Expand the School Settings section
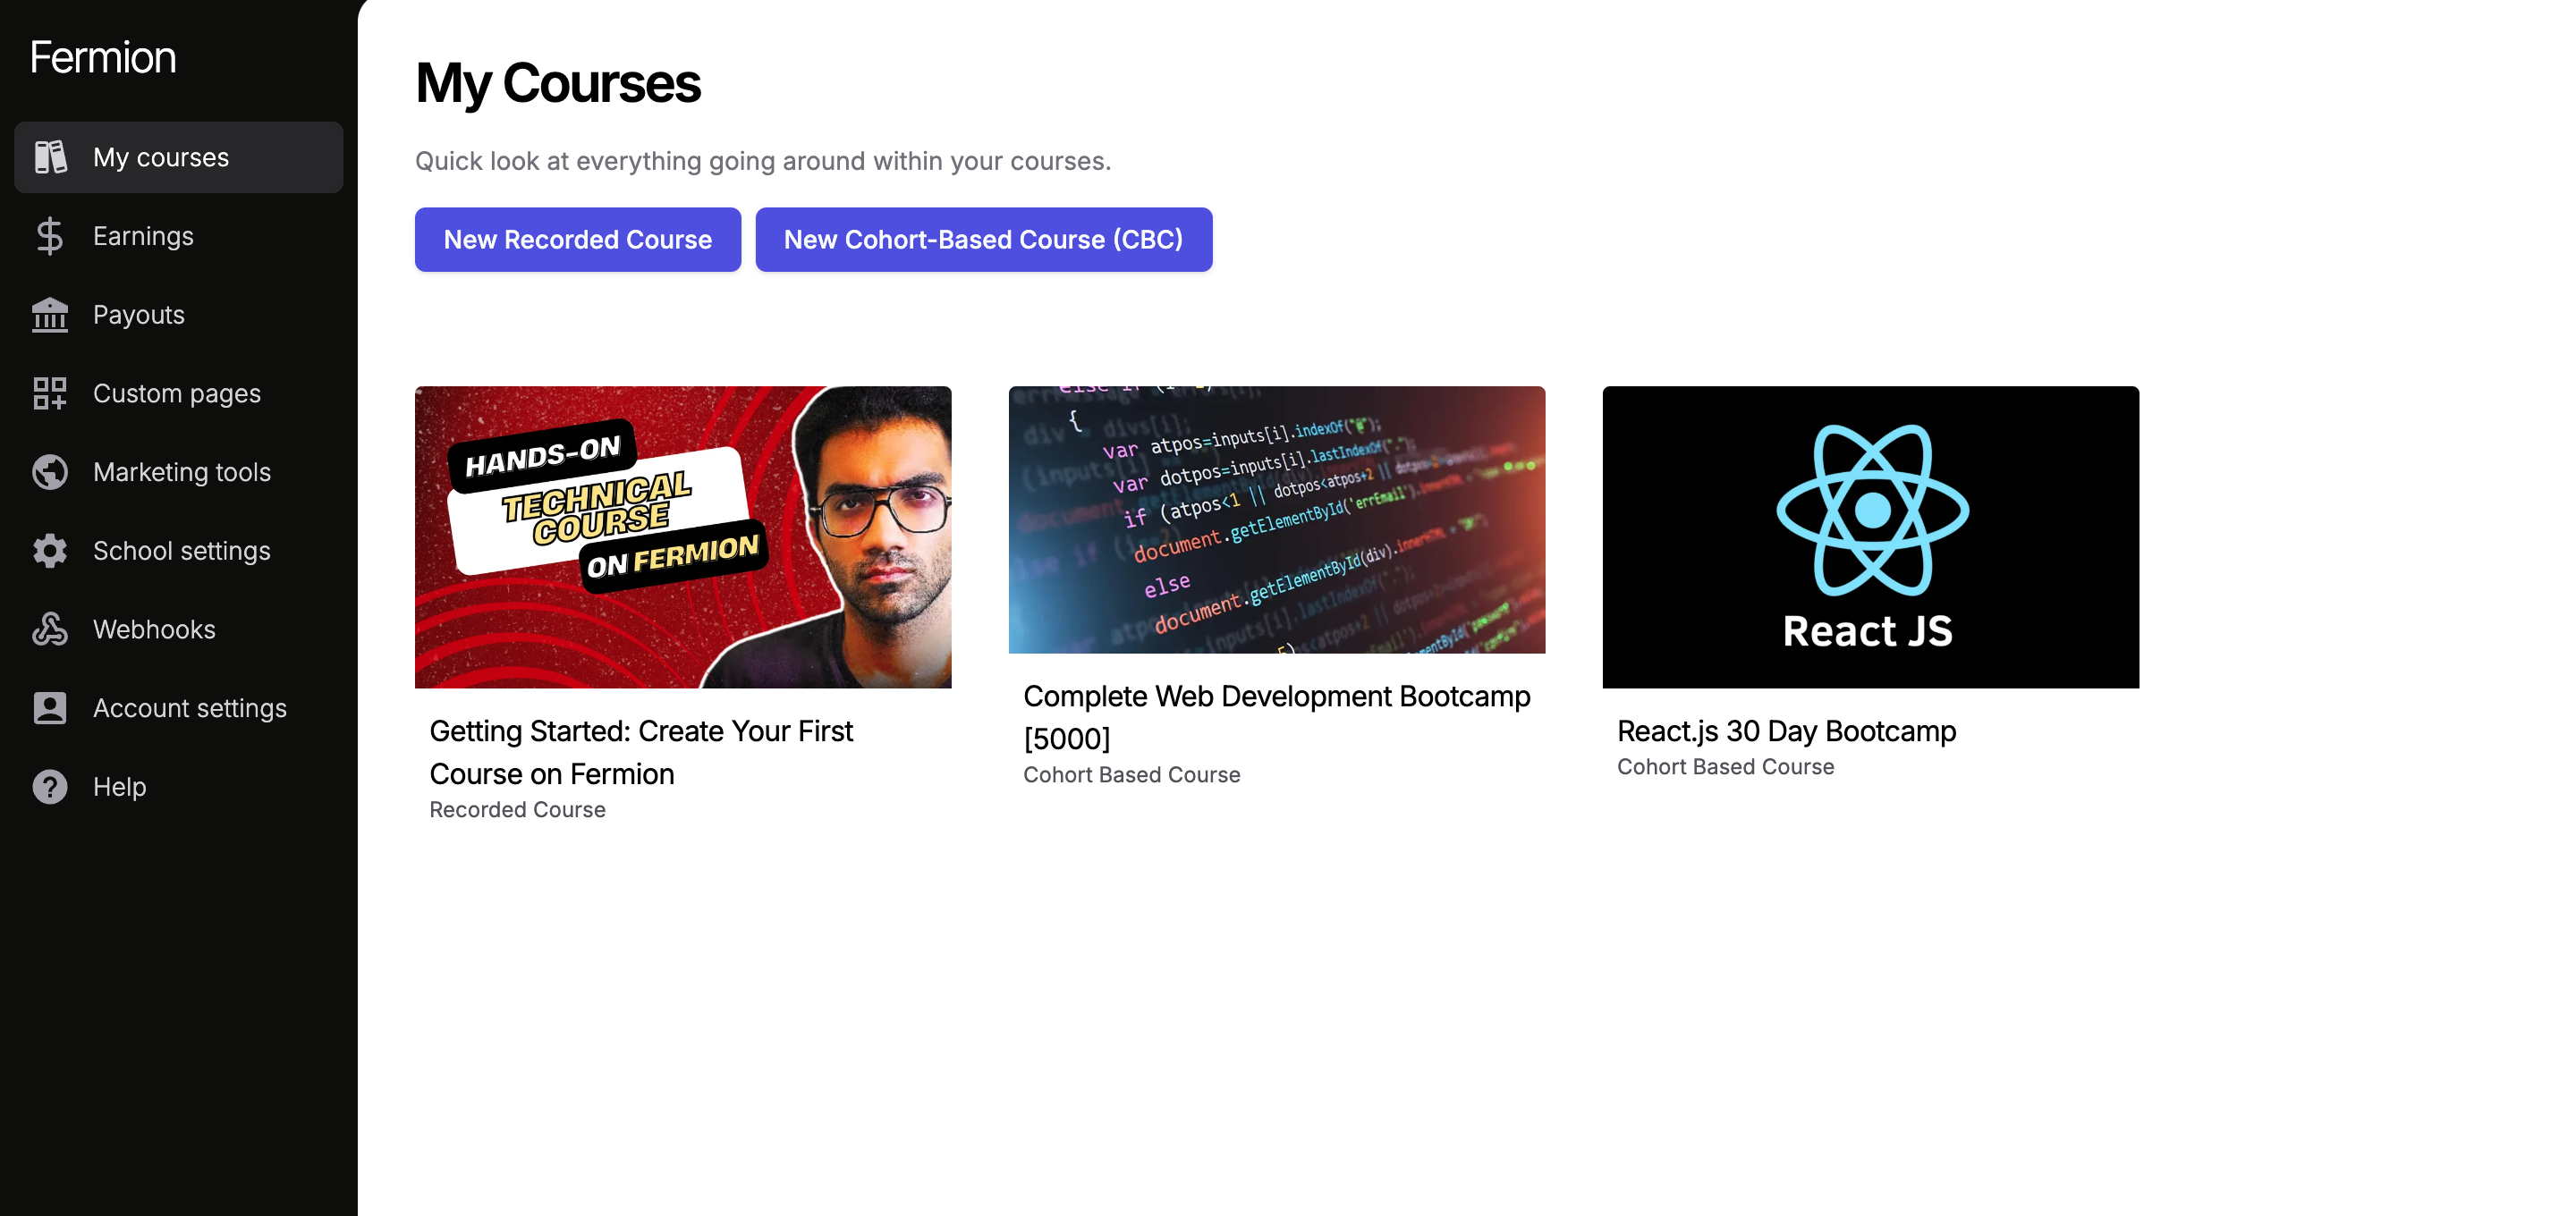2576x1216 pixels. [x=181, y=551]
